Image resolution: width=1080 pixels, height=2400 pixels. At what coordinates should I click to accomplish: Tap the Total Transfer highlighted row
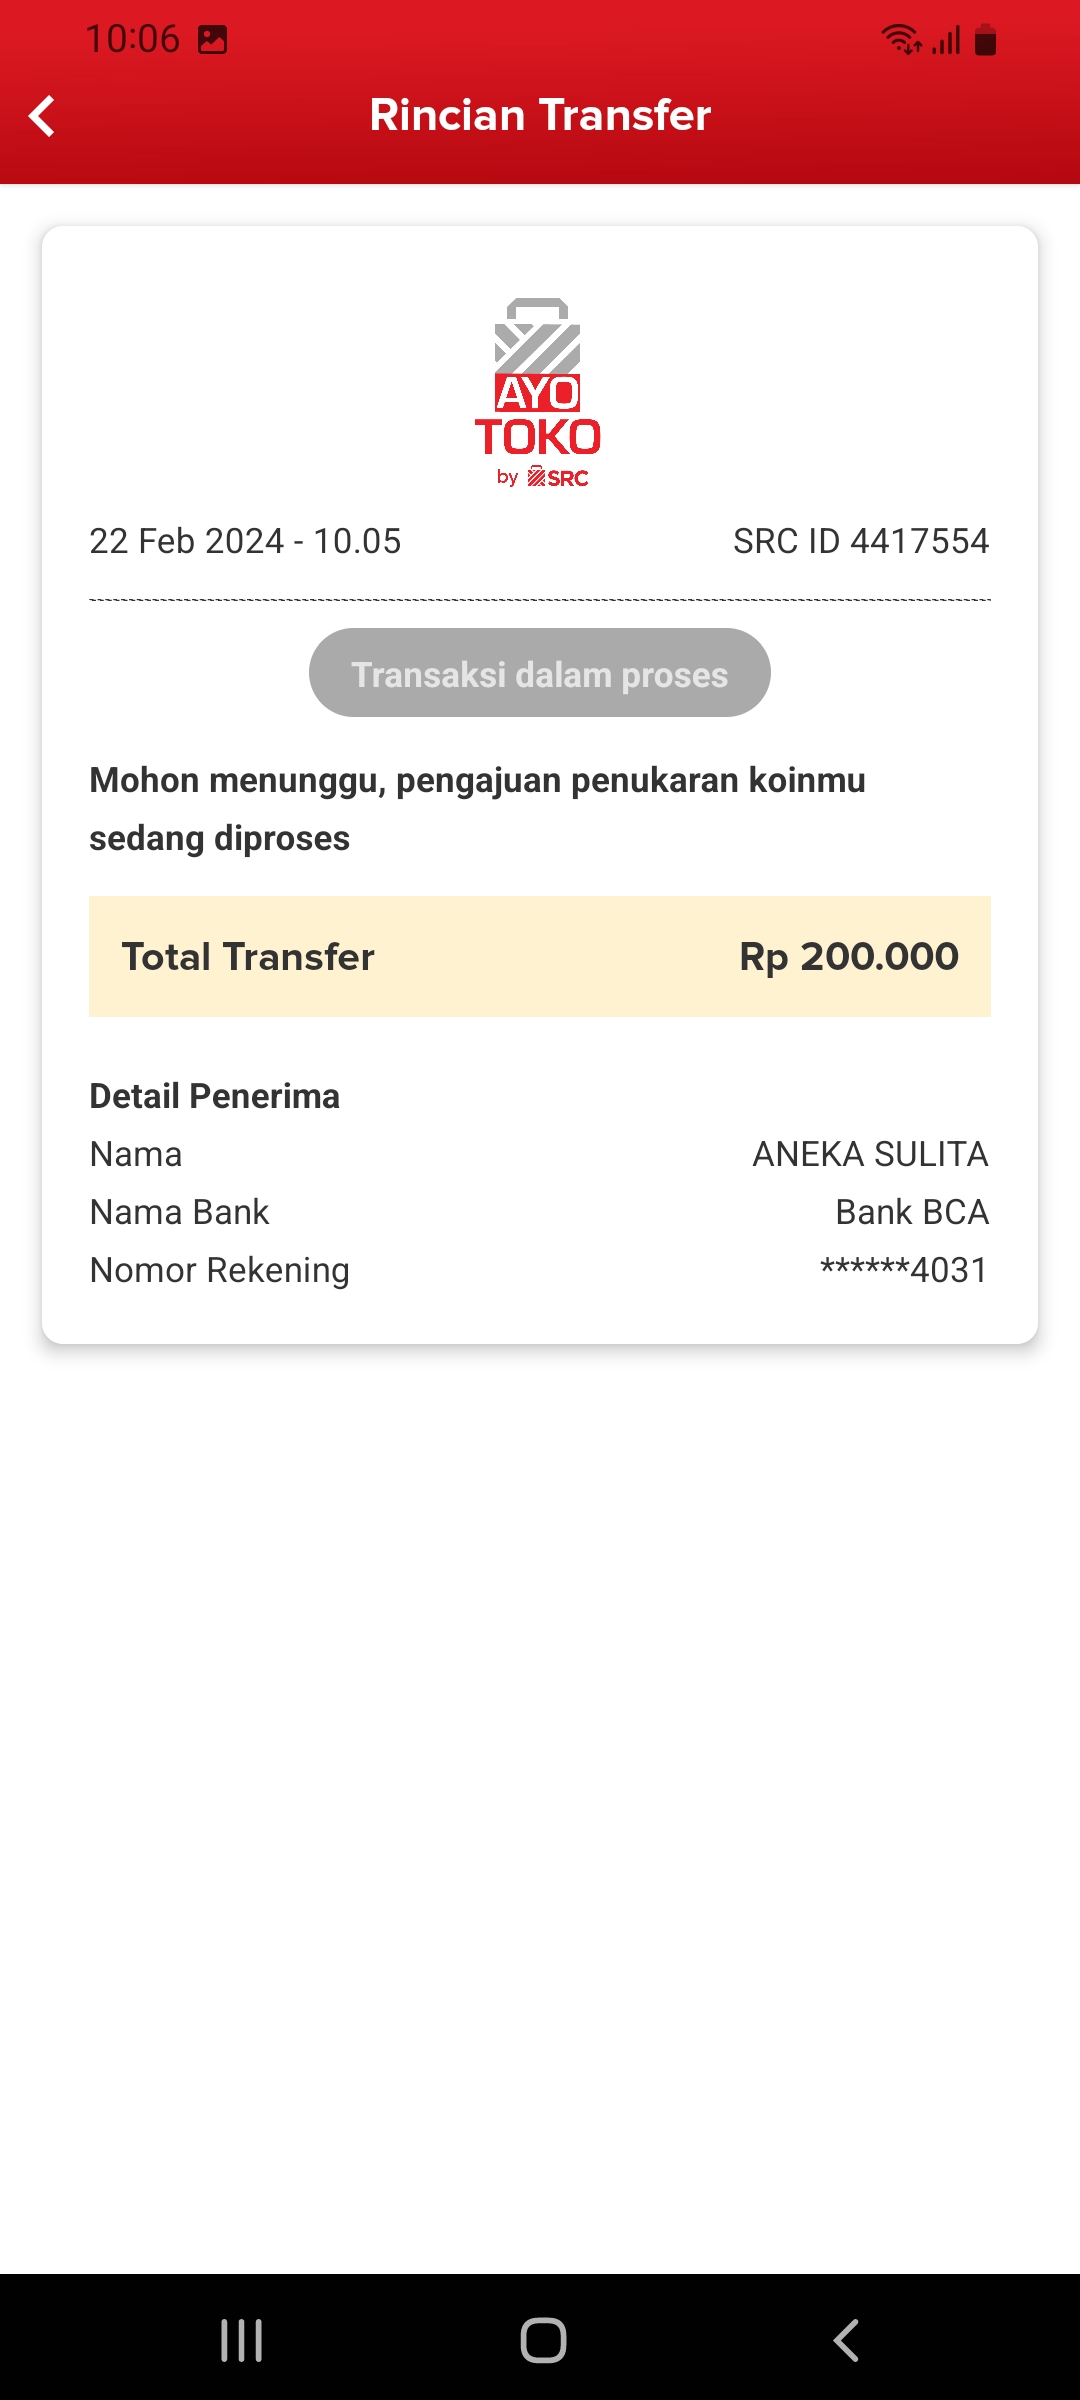pyautogui.click(x=539, y=957)
